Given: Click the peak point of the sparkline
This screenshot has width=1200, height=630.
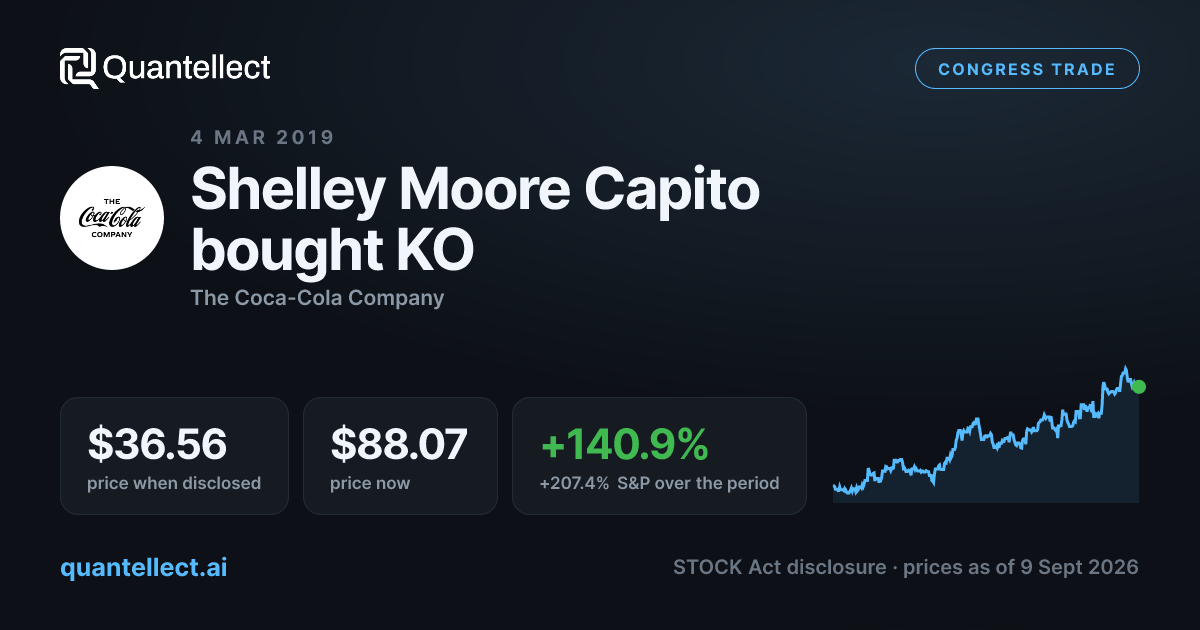Looking at the screenshot, I should point(1125,368).
